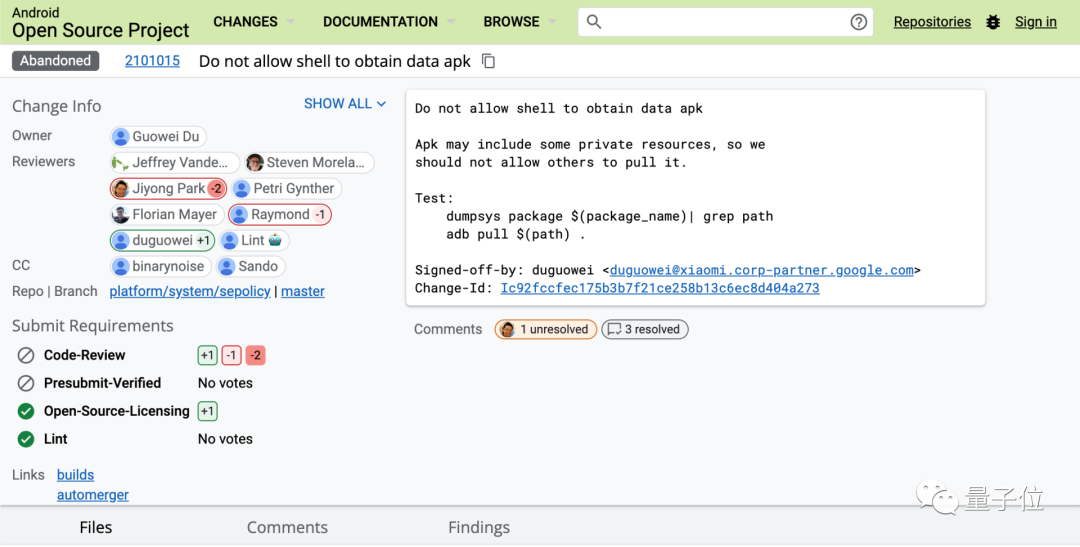Viewport: 1080px width, 547px height.
Task: Open the CHANGES dropdown menu
Action: click(x=254, y=22)
